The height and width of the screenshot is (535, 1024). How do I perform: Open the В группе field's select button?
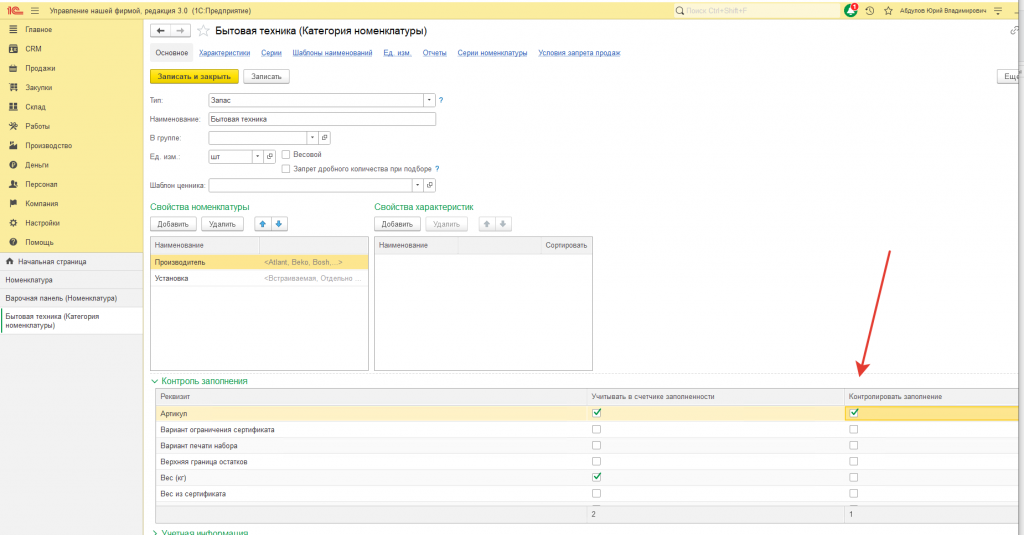pyautogui.click(x=325, y=138)
